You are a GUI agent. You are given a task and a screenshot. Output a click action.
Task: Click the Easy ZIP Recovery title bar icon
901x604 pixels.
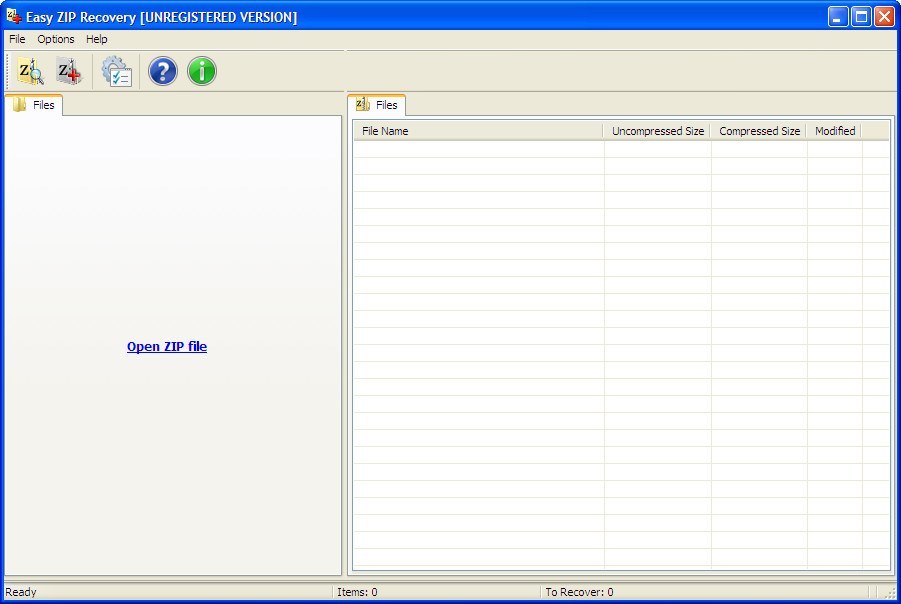(12, 16)
